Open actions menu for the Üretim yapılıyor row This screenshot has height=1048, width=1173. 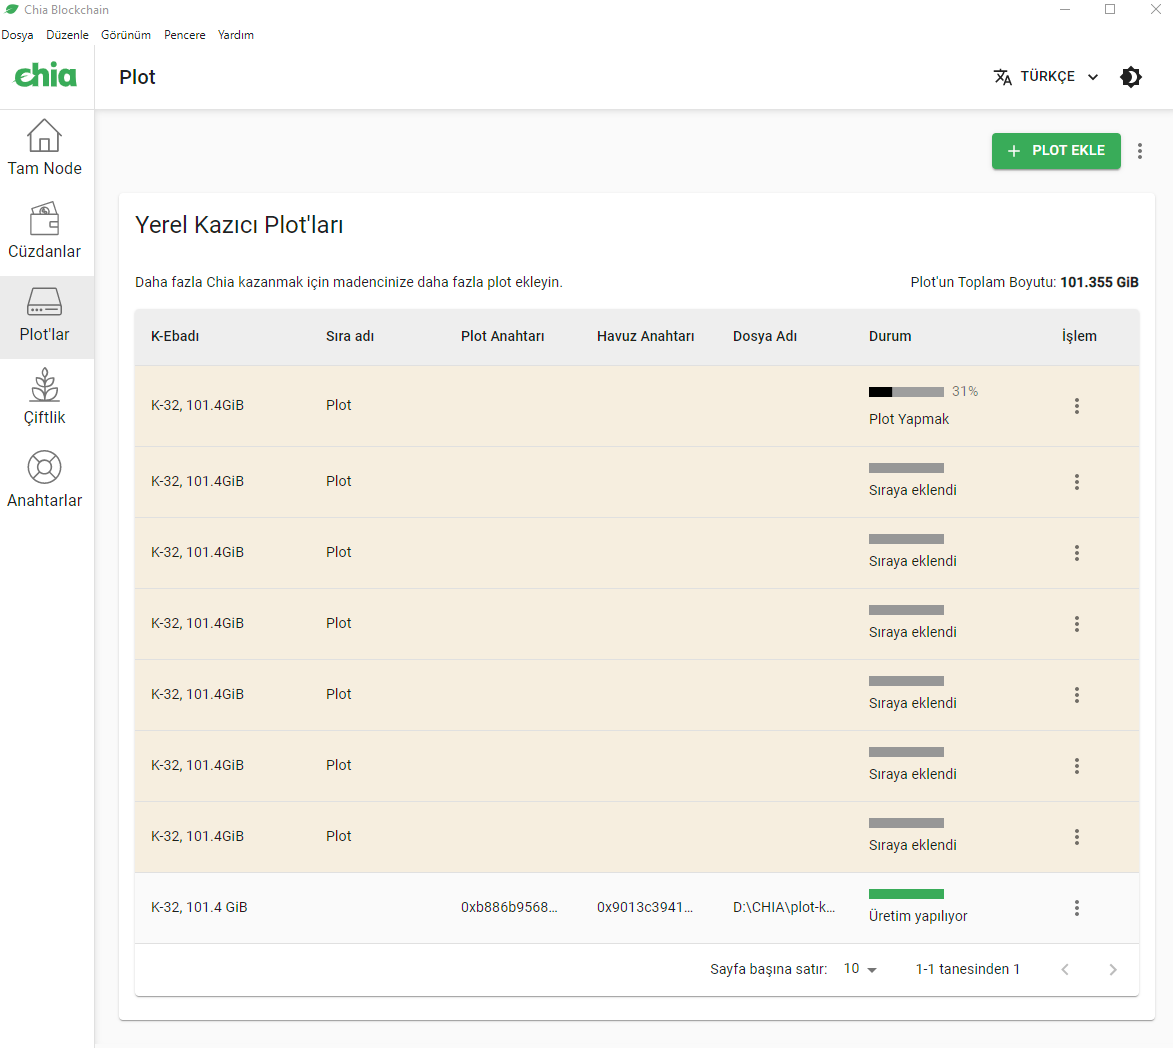click(1077, 908)
